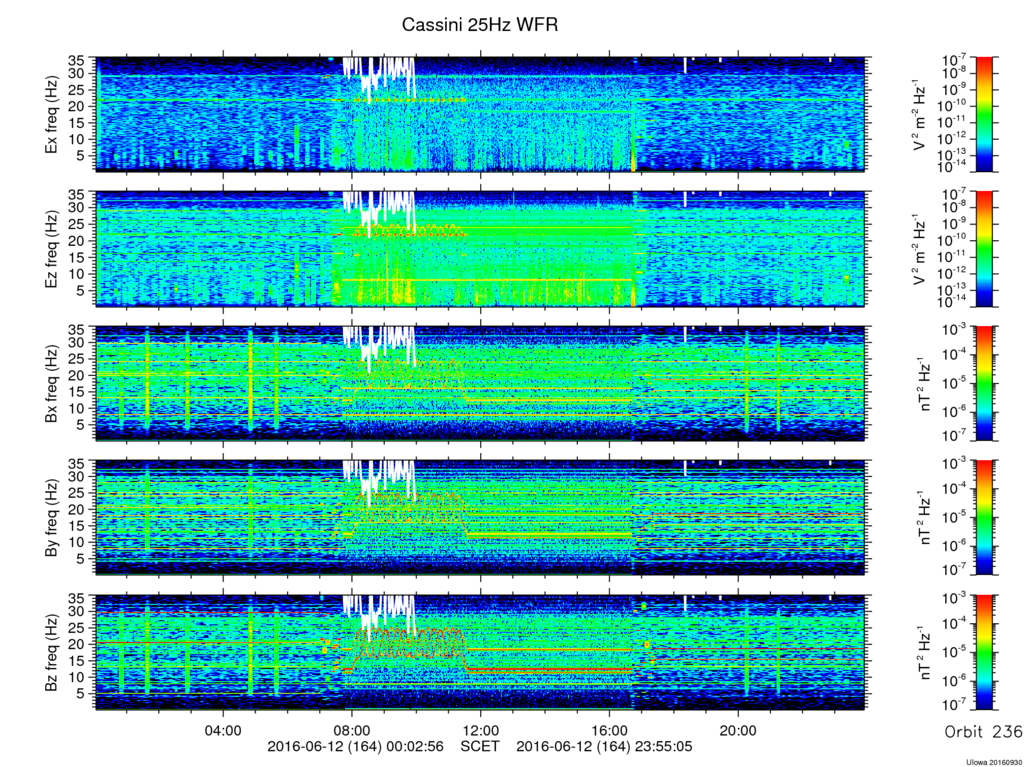Click the "Cassini 25Hz WFR" plot title
Image resolution: width=1024 pixels, height=767 pixels.
click(480, 25)
